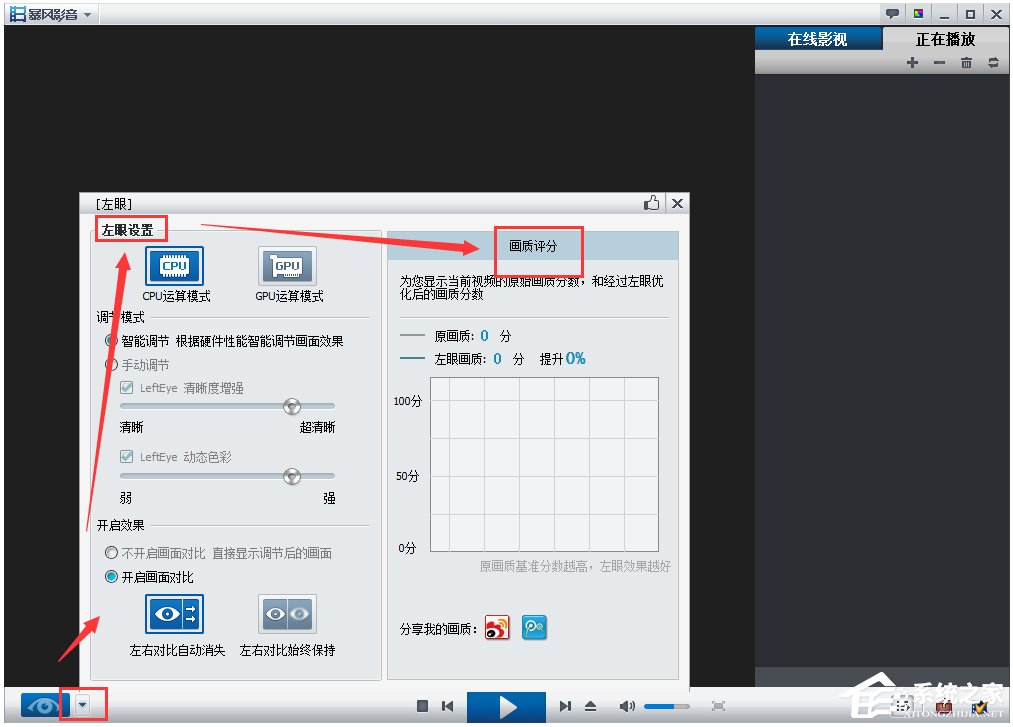Clear the playlist using the trash icon
1013x727 pixels.
(966, 63)
